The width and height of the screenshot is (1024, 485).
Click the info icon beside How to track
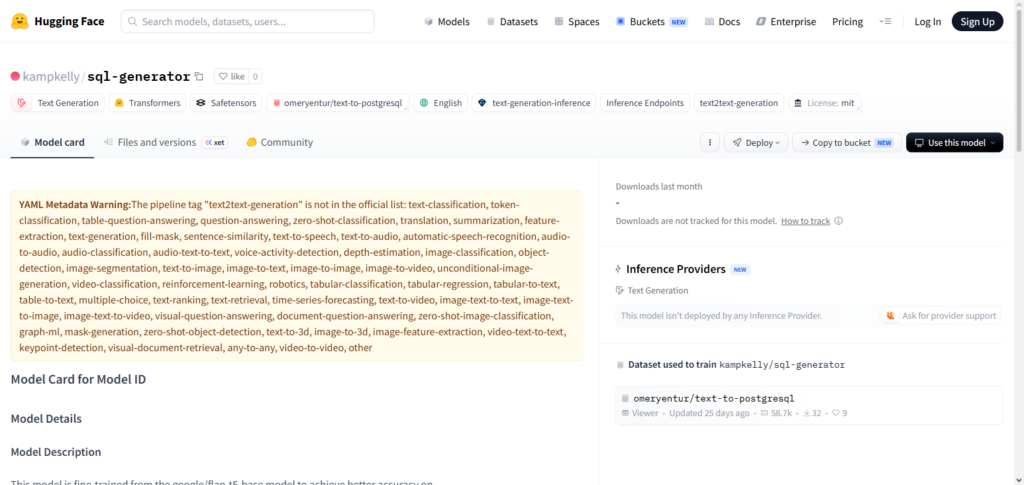tap(839, 221)
